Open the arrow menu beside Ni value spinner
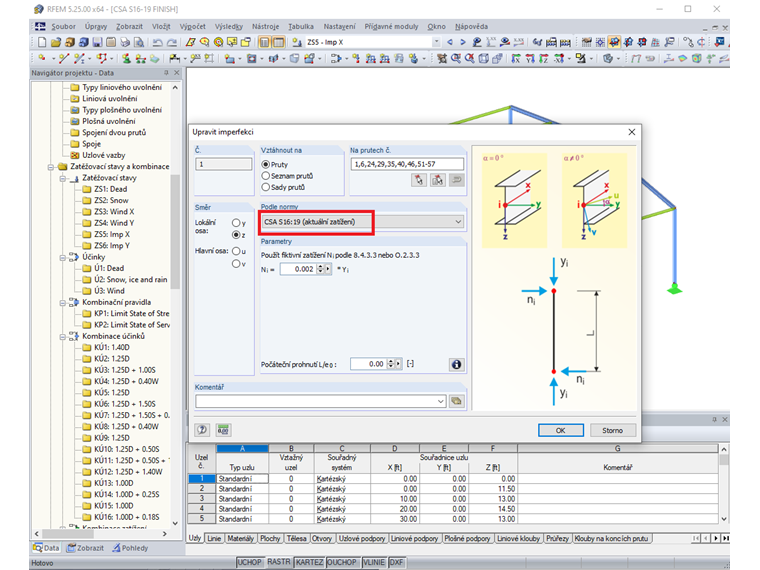This screenshot has height=570, width=760. [328, 269]
